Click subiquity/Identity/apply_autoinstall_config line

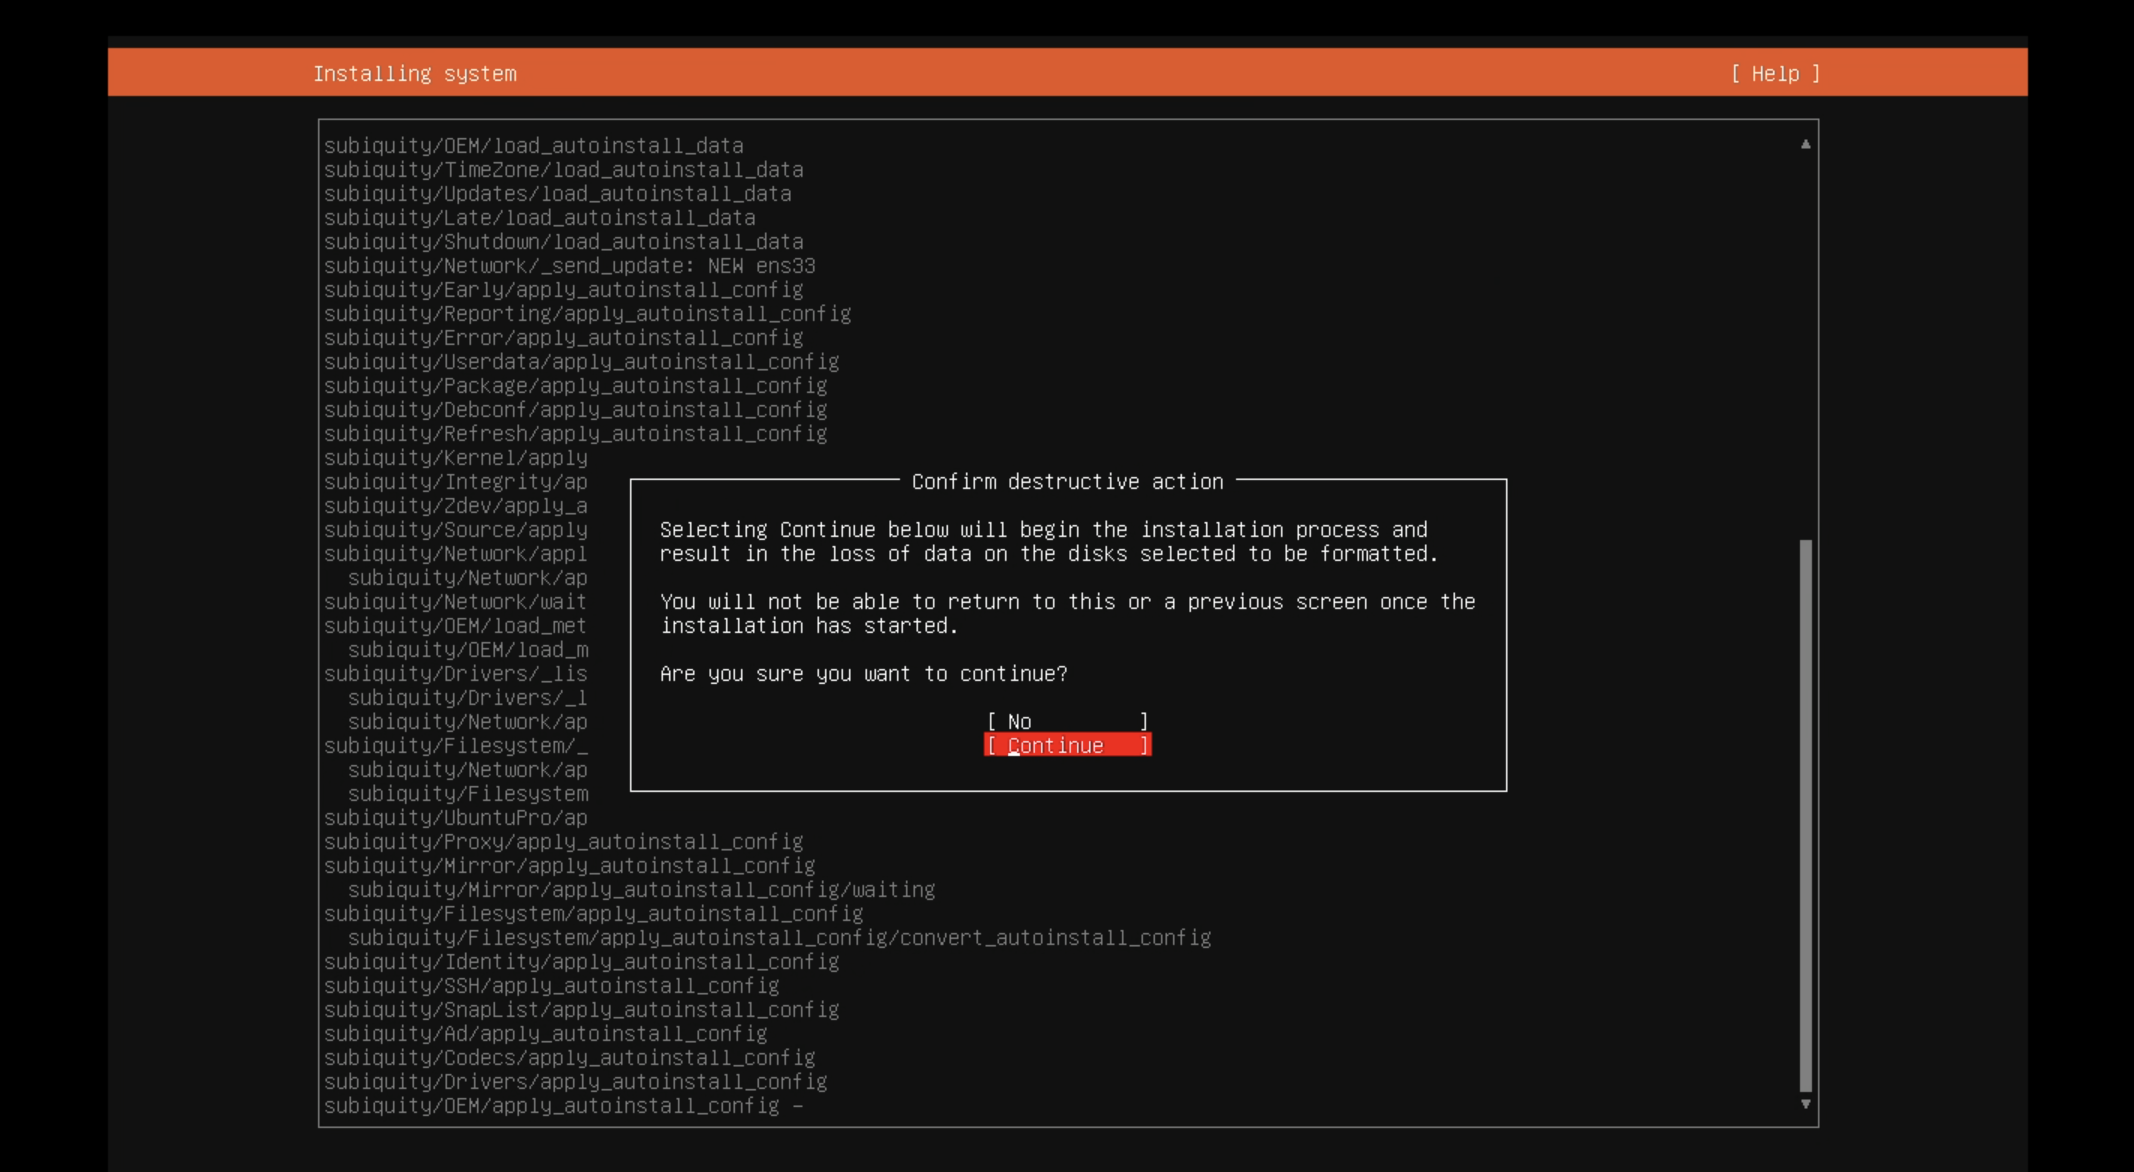coord(581,962)
